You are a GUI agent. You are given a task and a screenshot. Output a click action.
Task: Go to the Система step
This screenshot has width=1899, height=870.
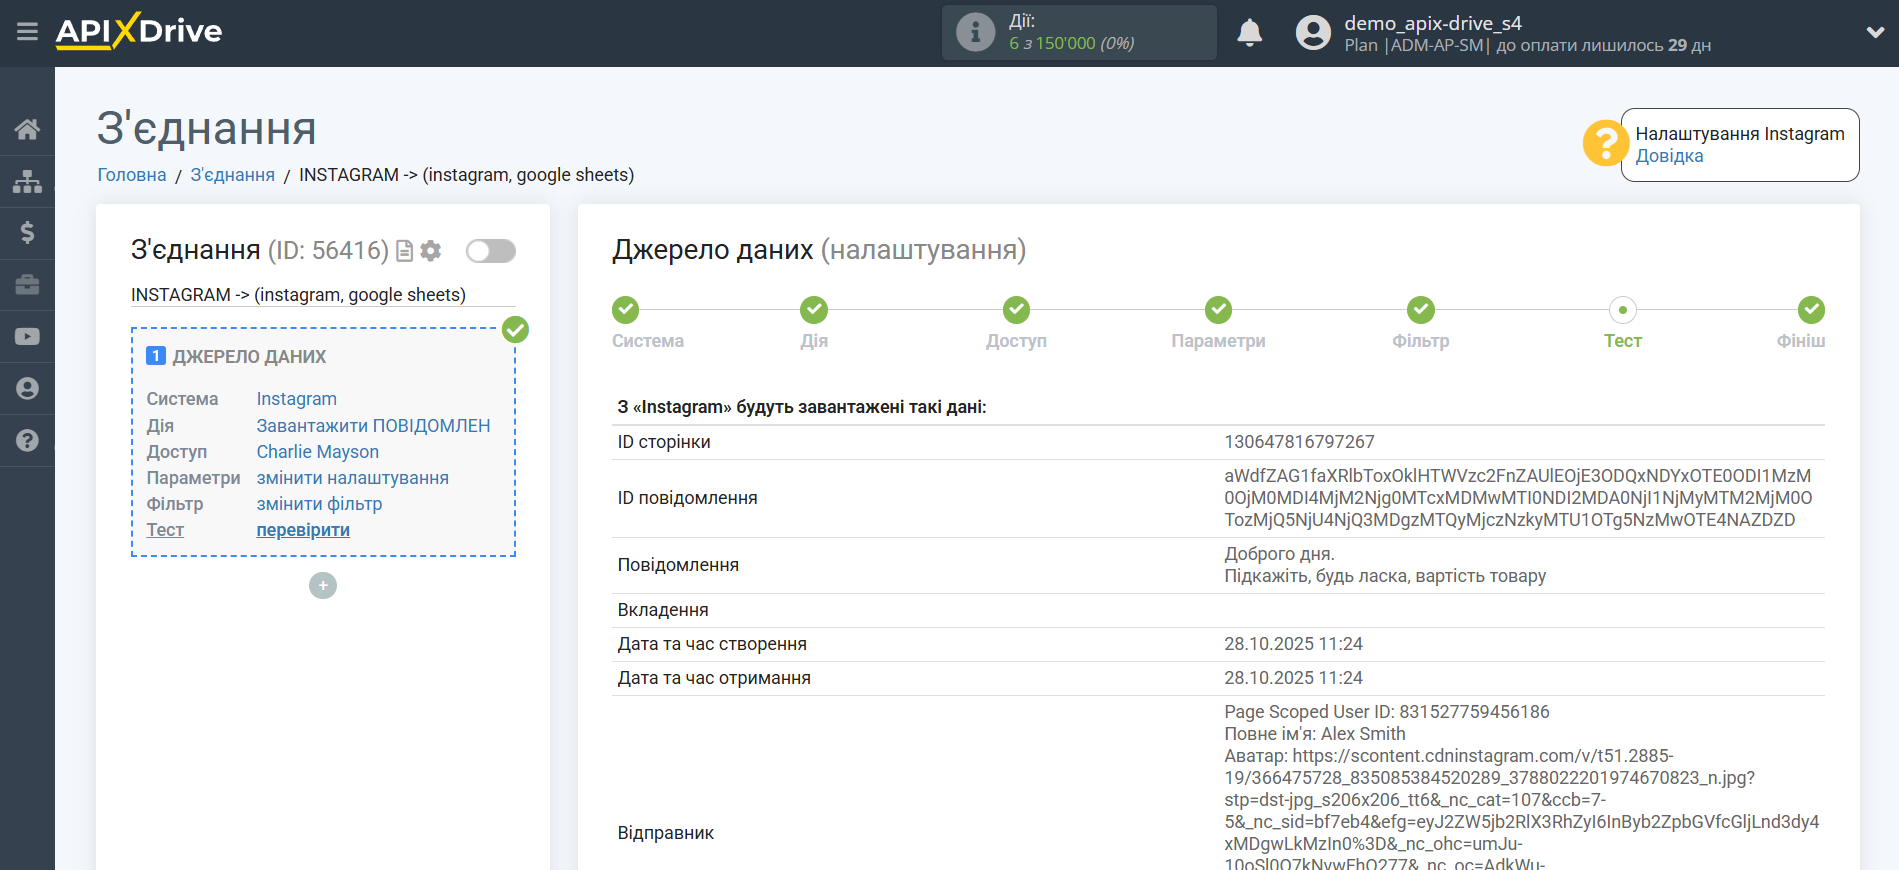626,311
